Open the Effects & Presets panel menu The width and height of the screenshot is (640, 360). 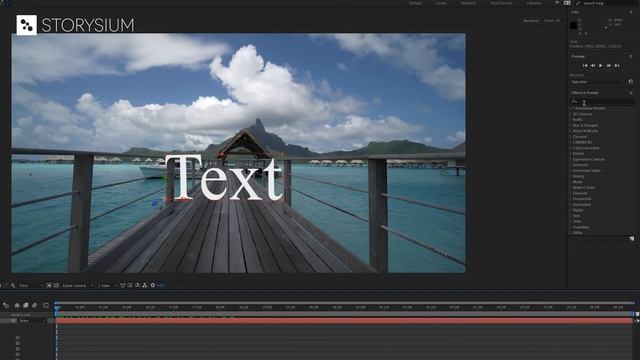[x=631, y=93]
